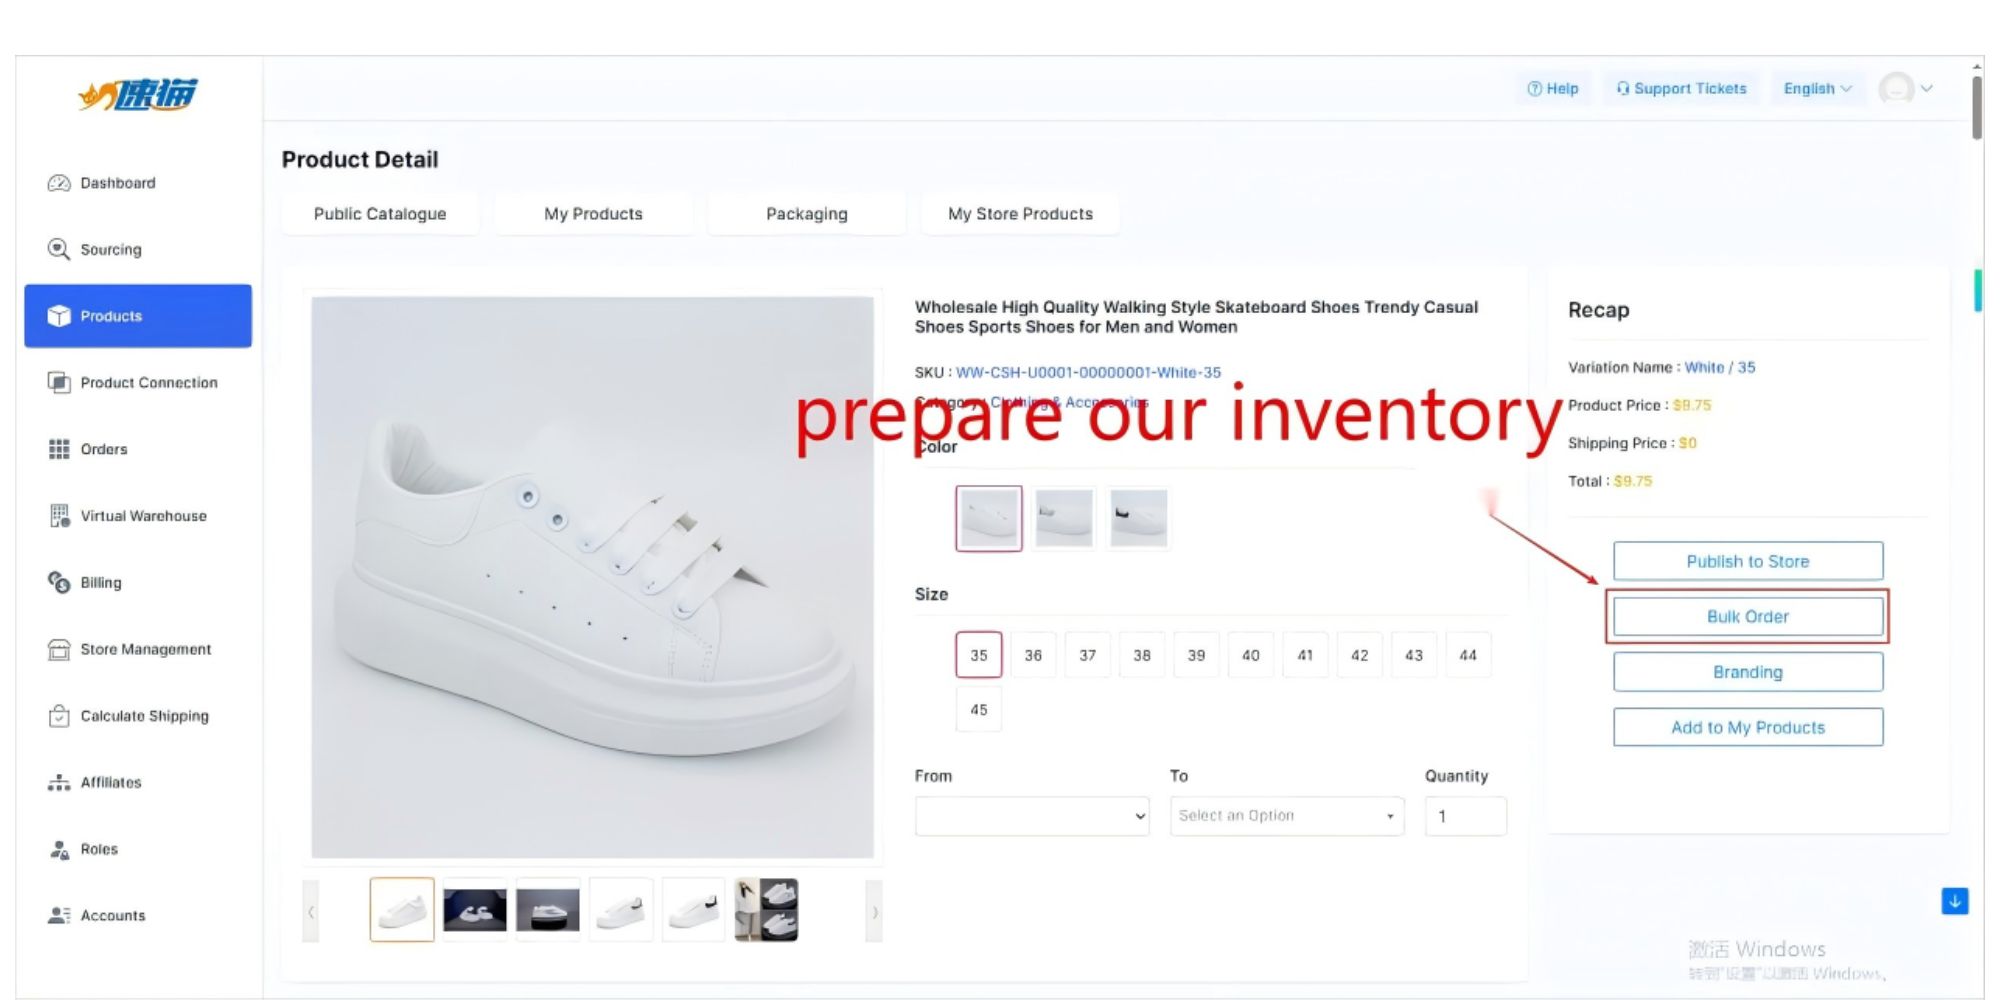
Task: Select size 38 option
Action: pos(1142,655)
